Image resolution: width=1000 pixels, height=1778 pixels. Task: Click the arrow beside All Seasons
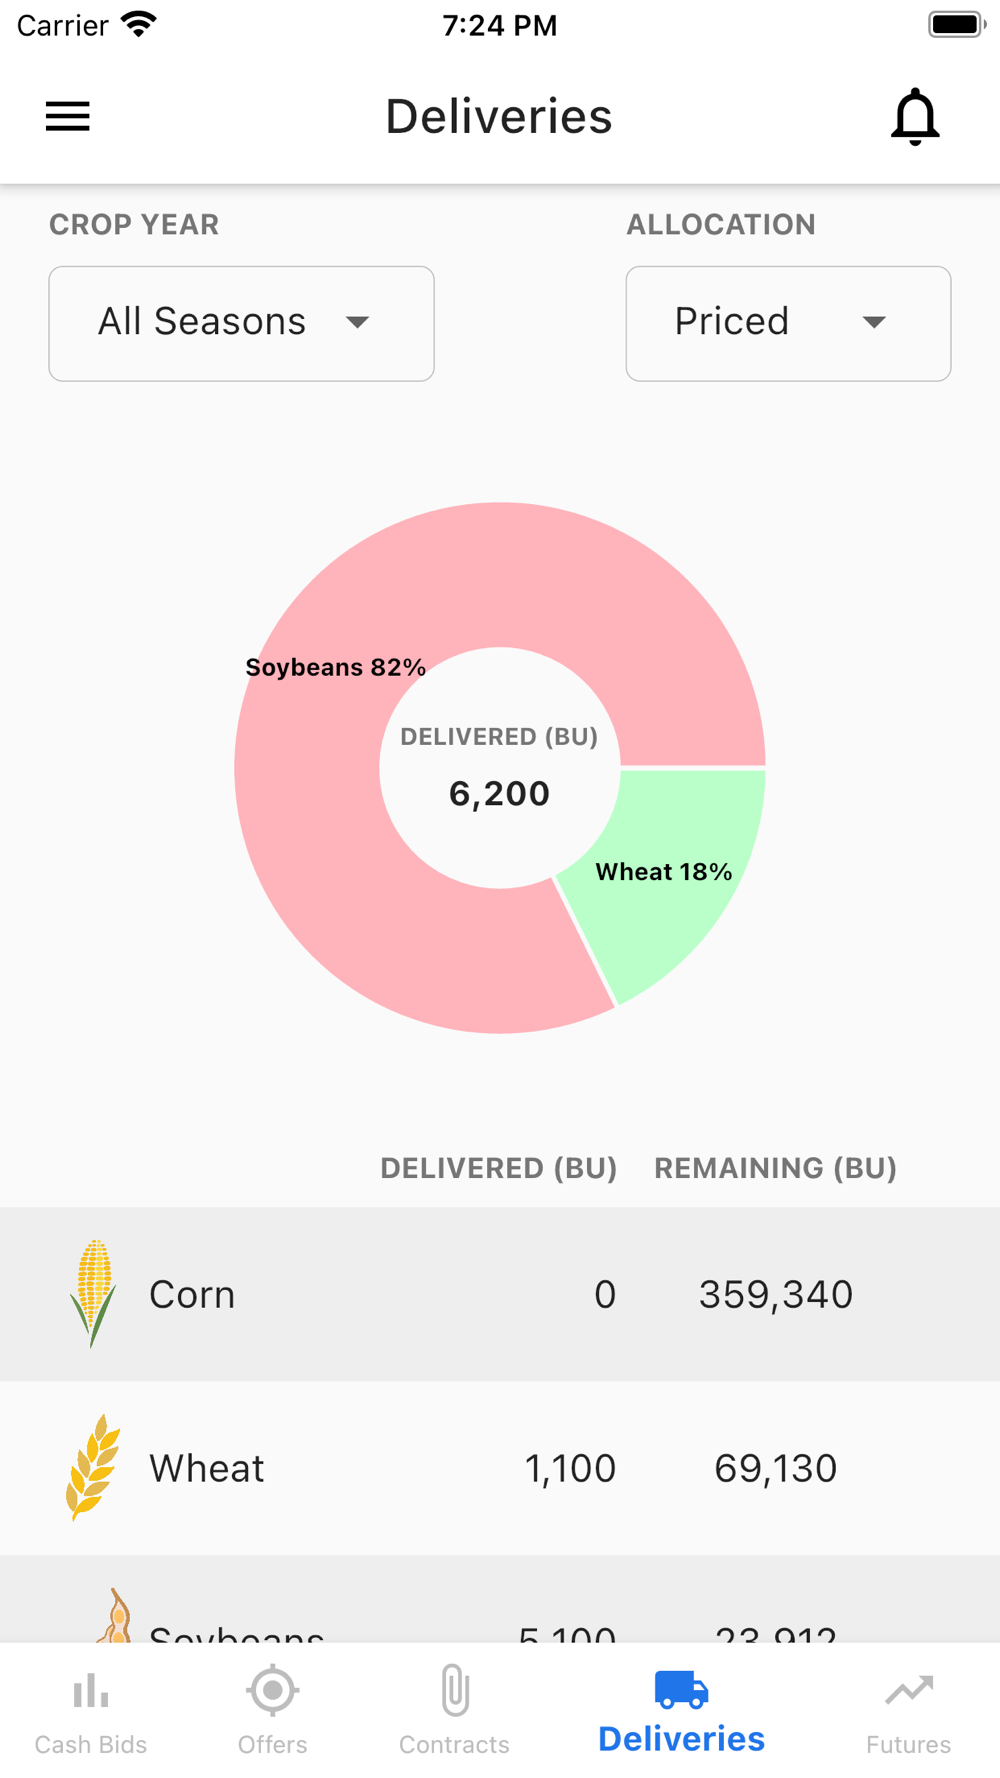click(x=357, y=322)
